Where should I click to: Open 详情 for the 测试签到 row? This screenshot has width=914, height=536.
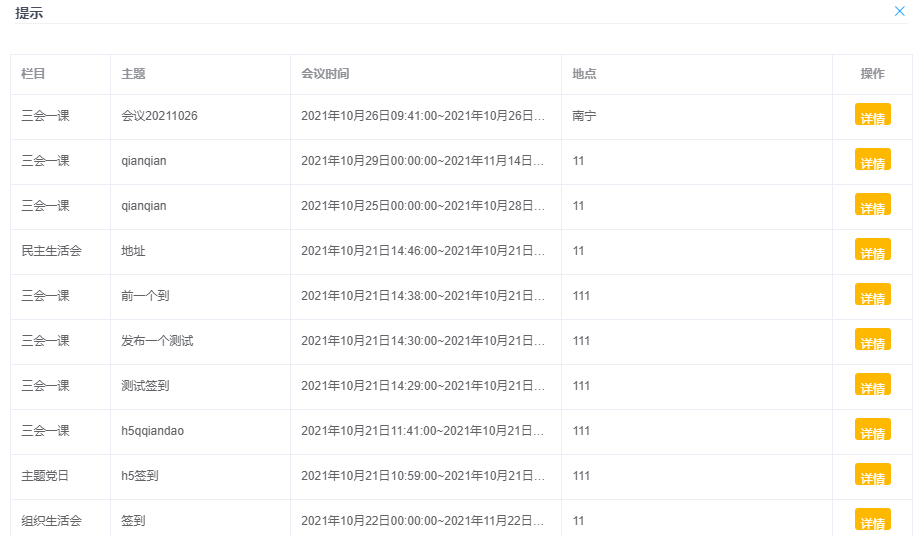tap(872, 386)
